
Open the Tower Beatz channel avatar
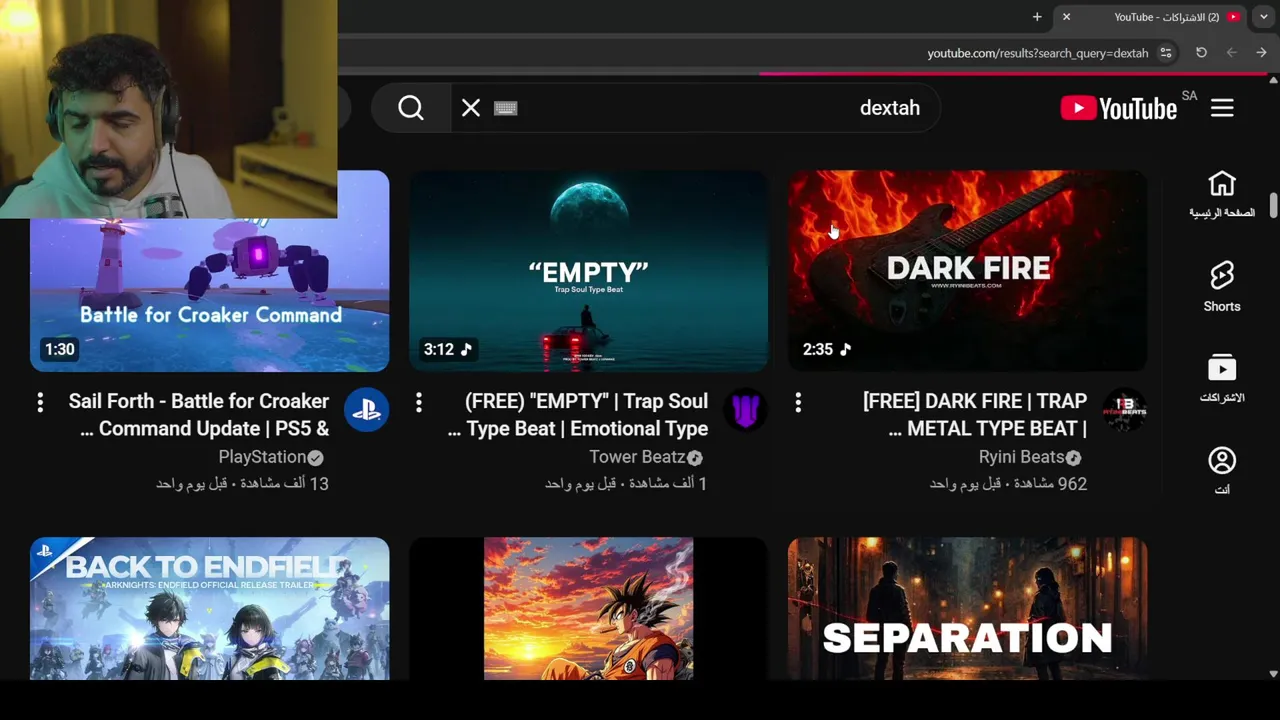tap(746, 410)
